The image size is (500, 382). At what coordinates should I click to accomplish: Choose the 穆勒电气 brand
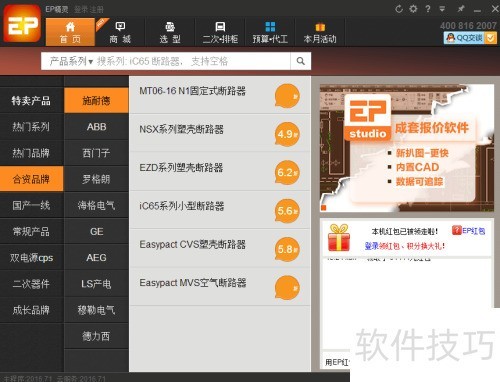[96, 310]
